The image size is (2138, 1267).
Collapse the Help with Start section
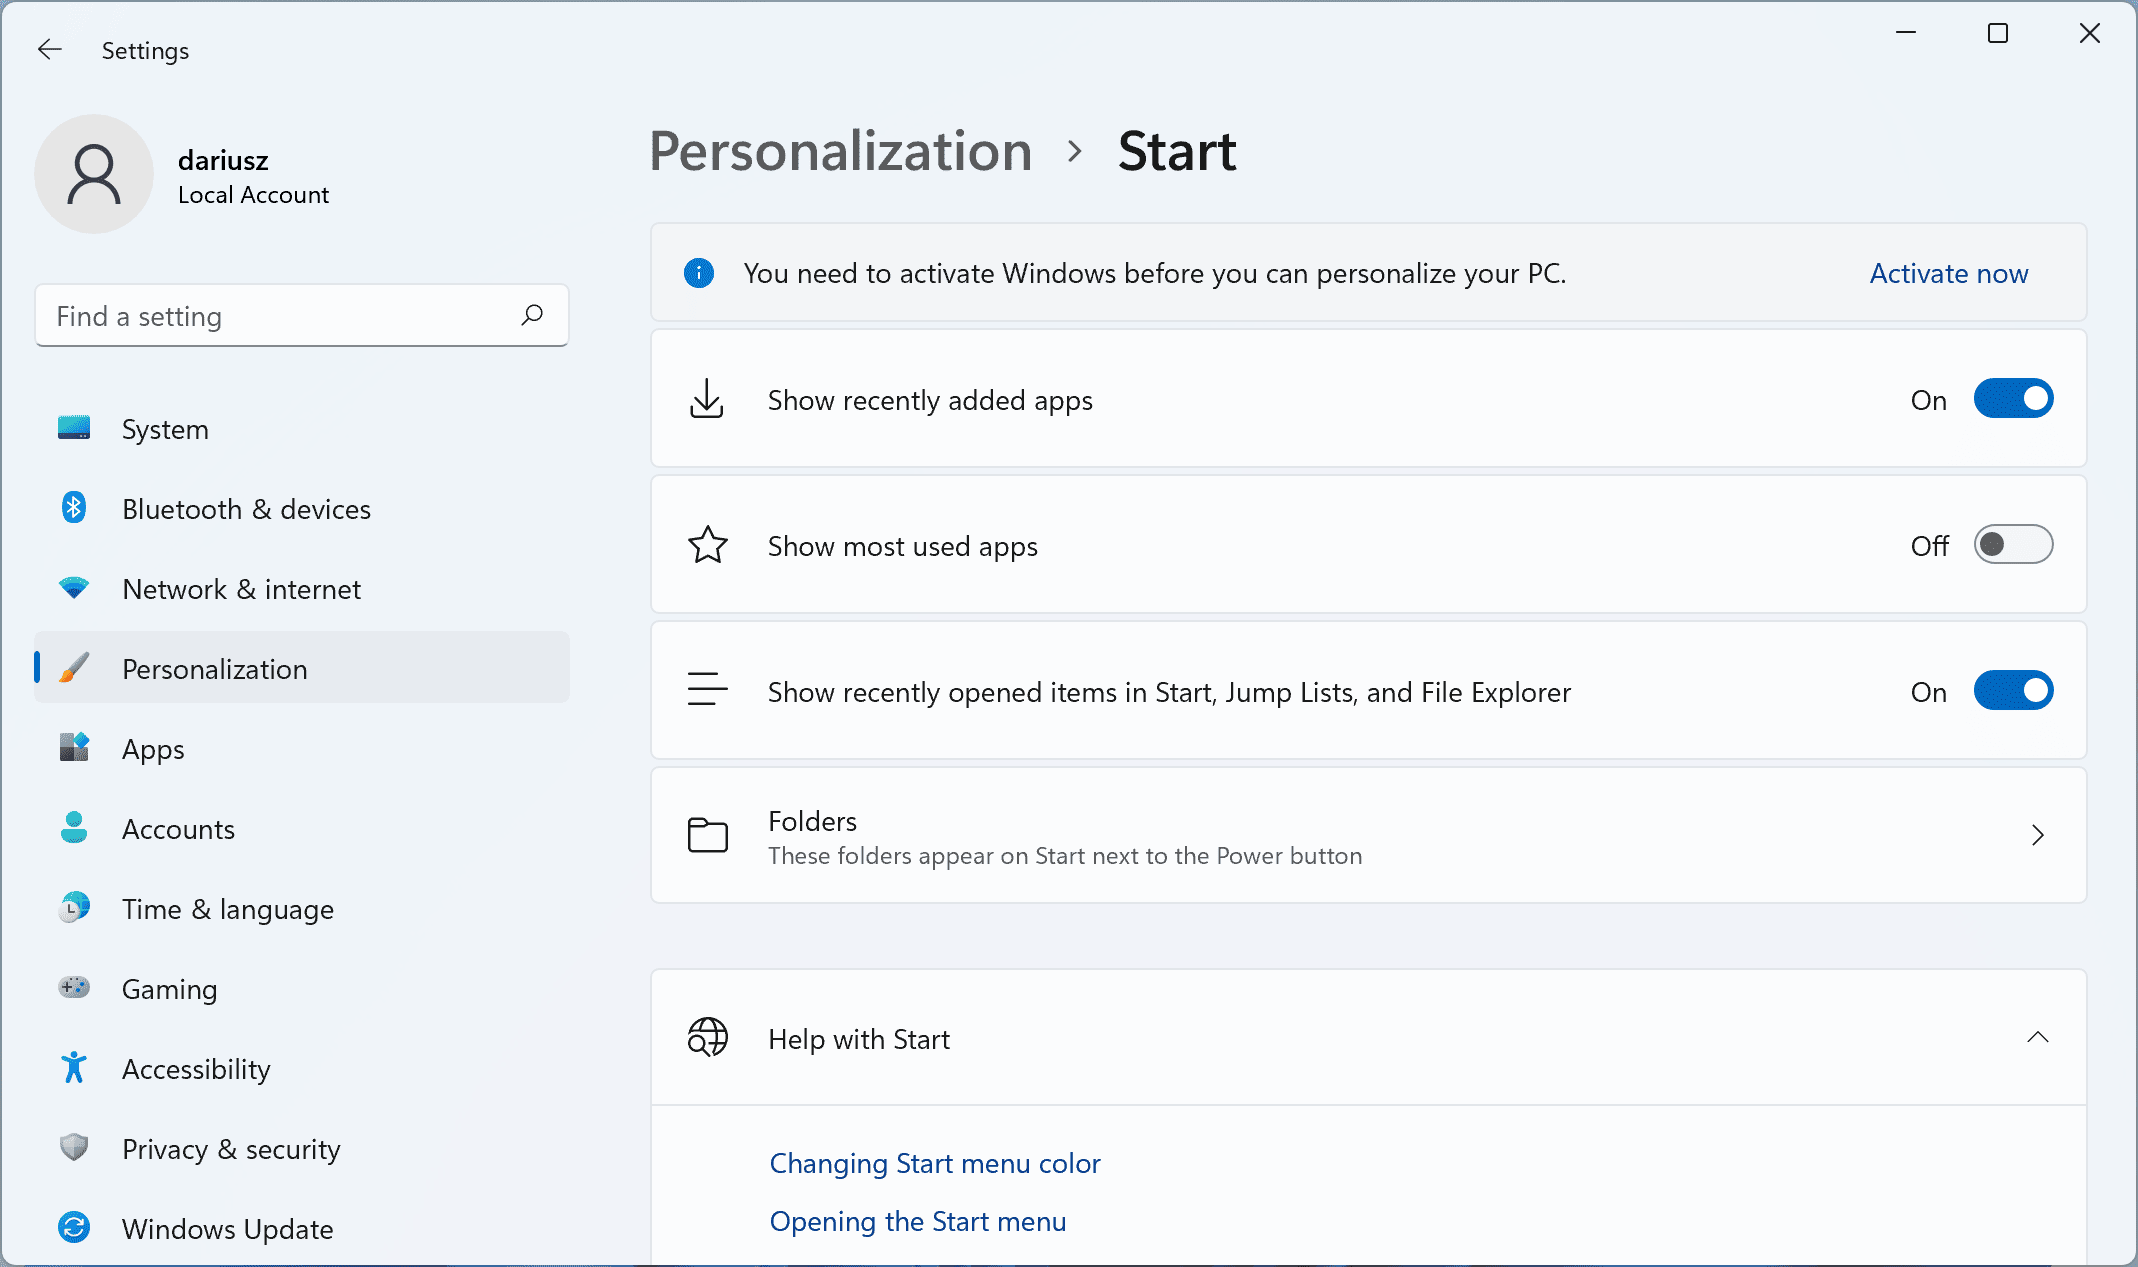[x=2038, y=1037]
